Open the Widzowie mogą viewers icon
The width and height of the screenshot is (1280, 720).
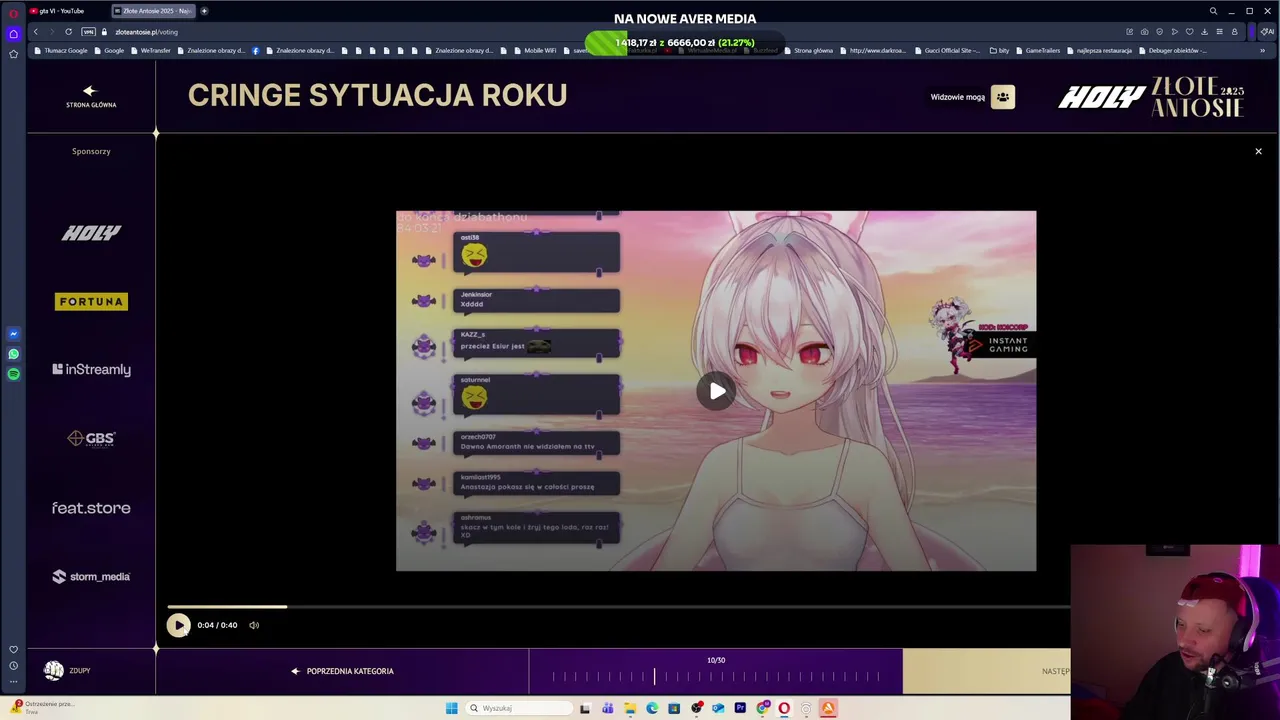click(1003, 97)
